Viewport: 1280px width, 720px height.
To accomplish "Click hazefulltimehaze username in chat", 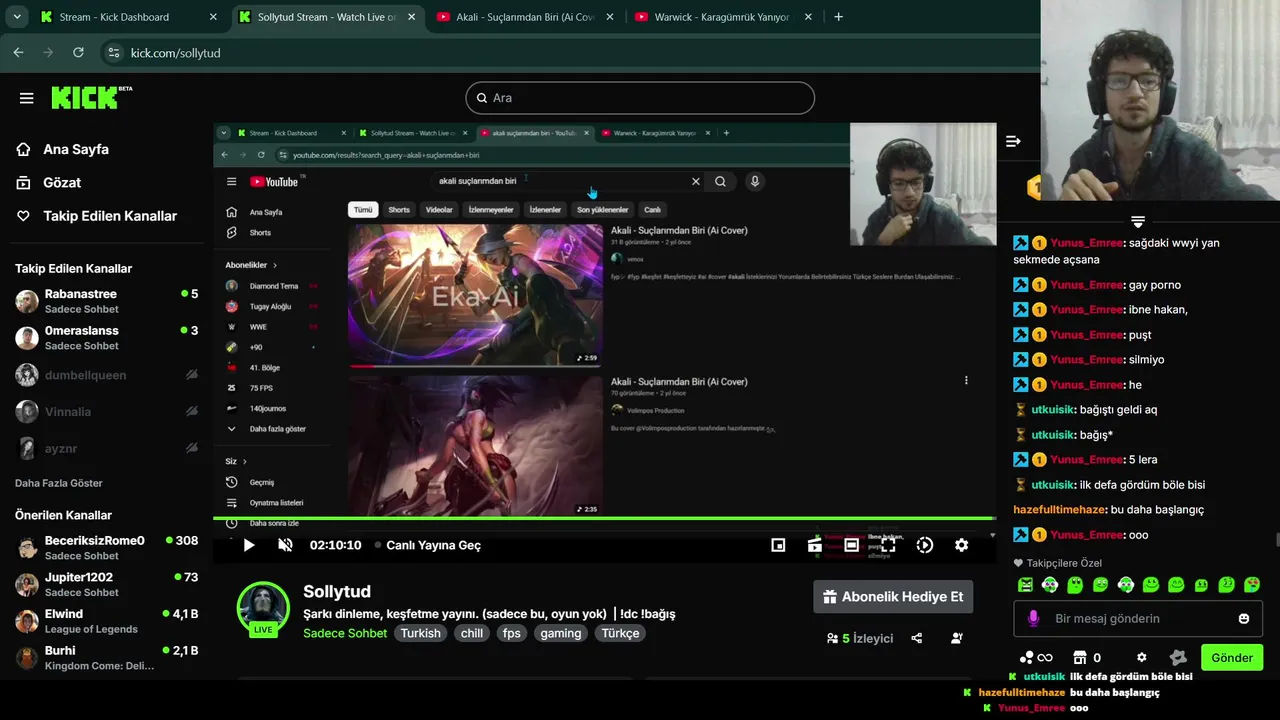I will (1058, 510).
